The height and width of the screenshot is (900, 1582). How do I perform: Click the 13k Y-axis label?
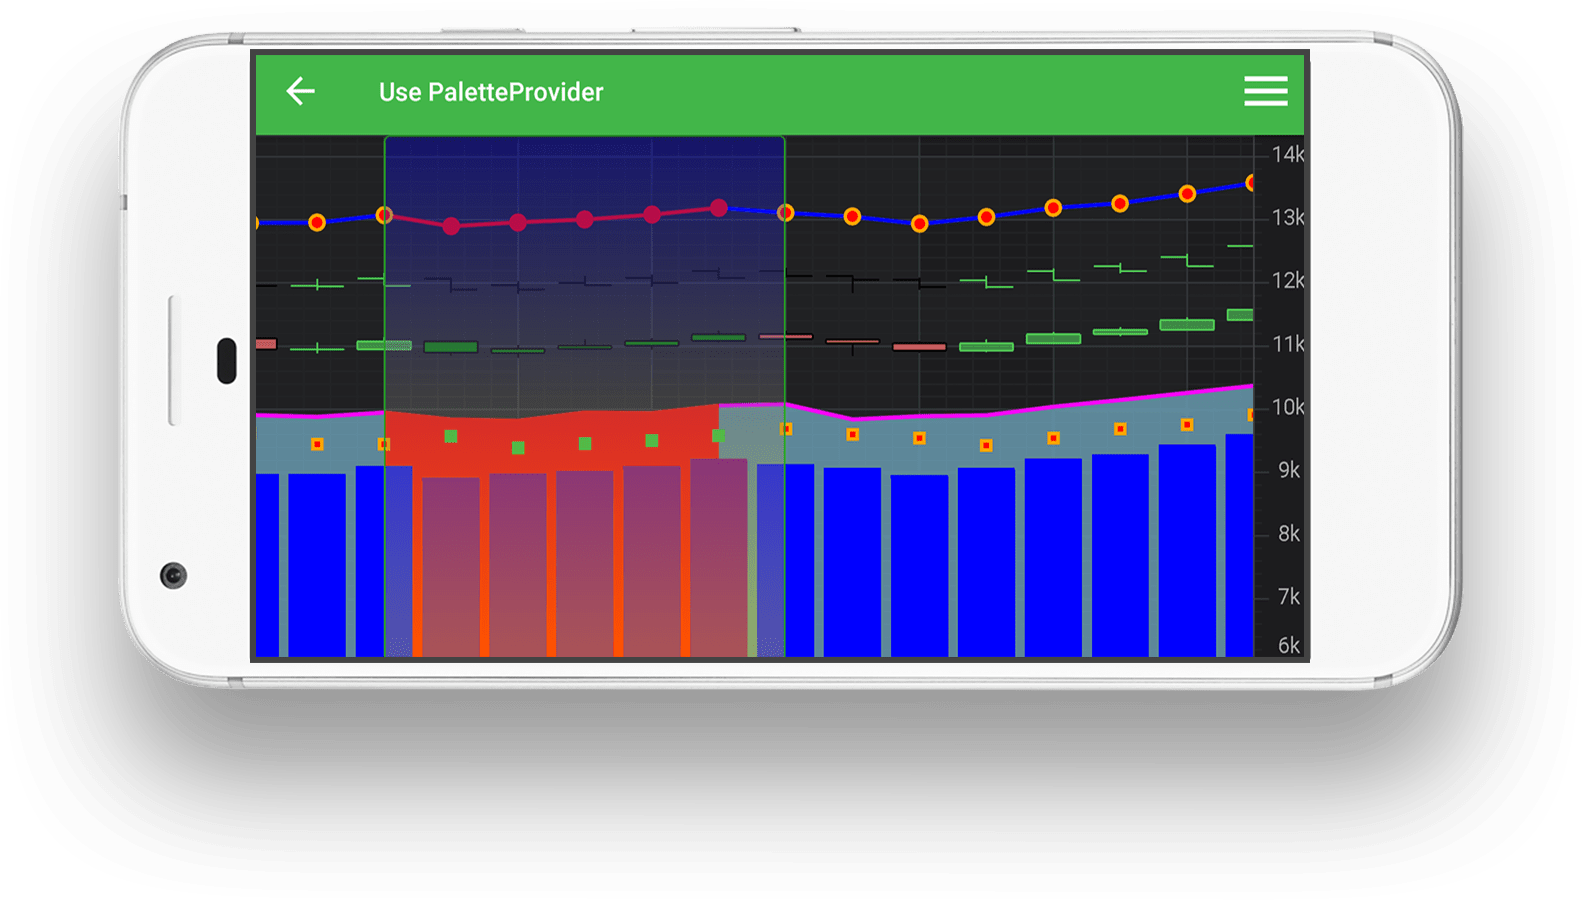click(x=1287, y=217)
